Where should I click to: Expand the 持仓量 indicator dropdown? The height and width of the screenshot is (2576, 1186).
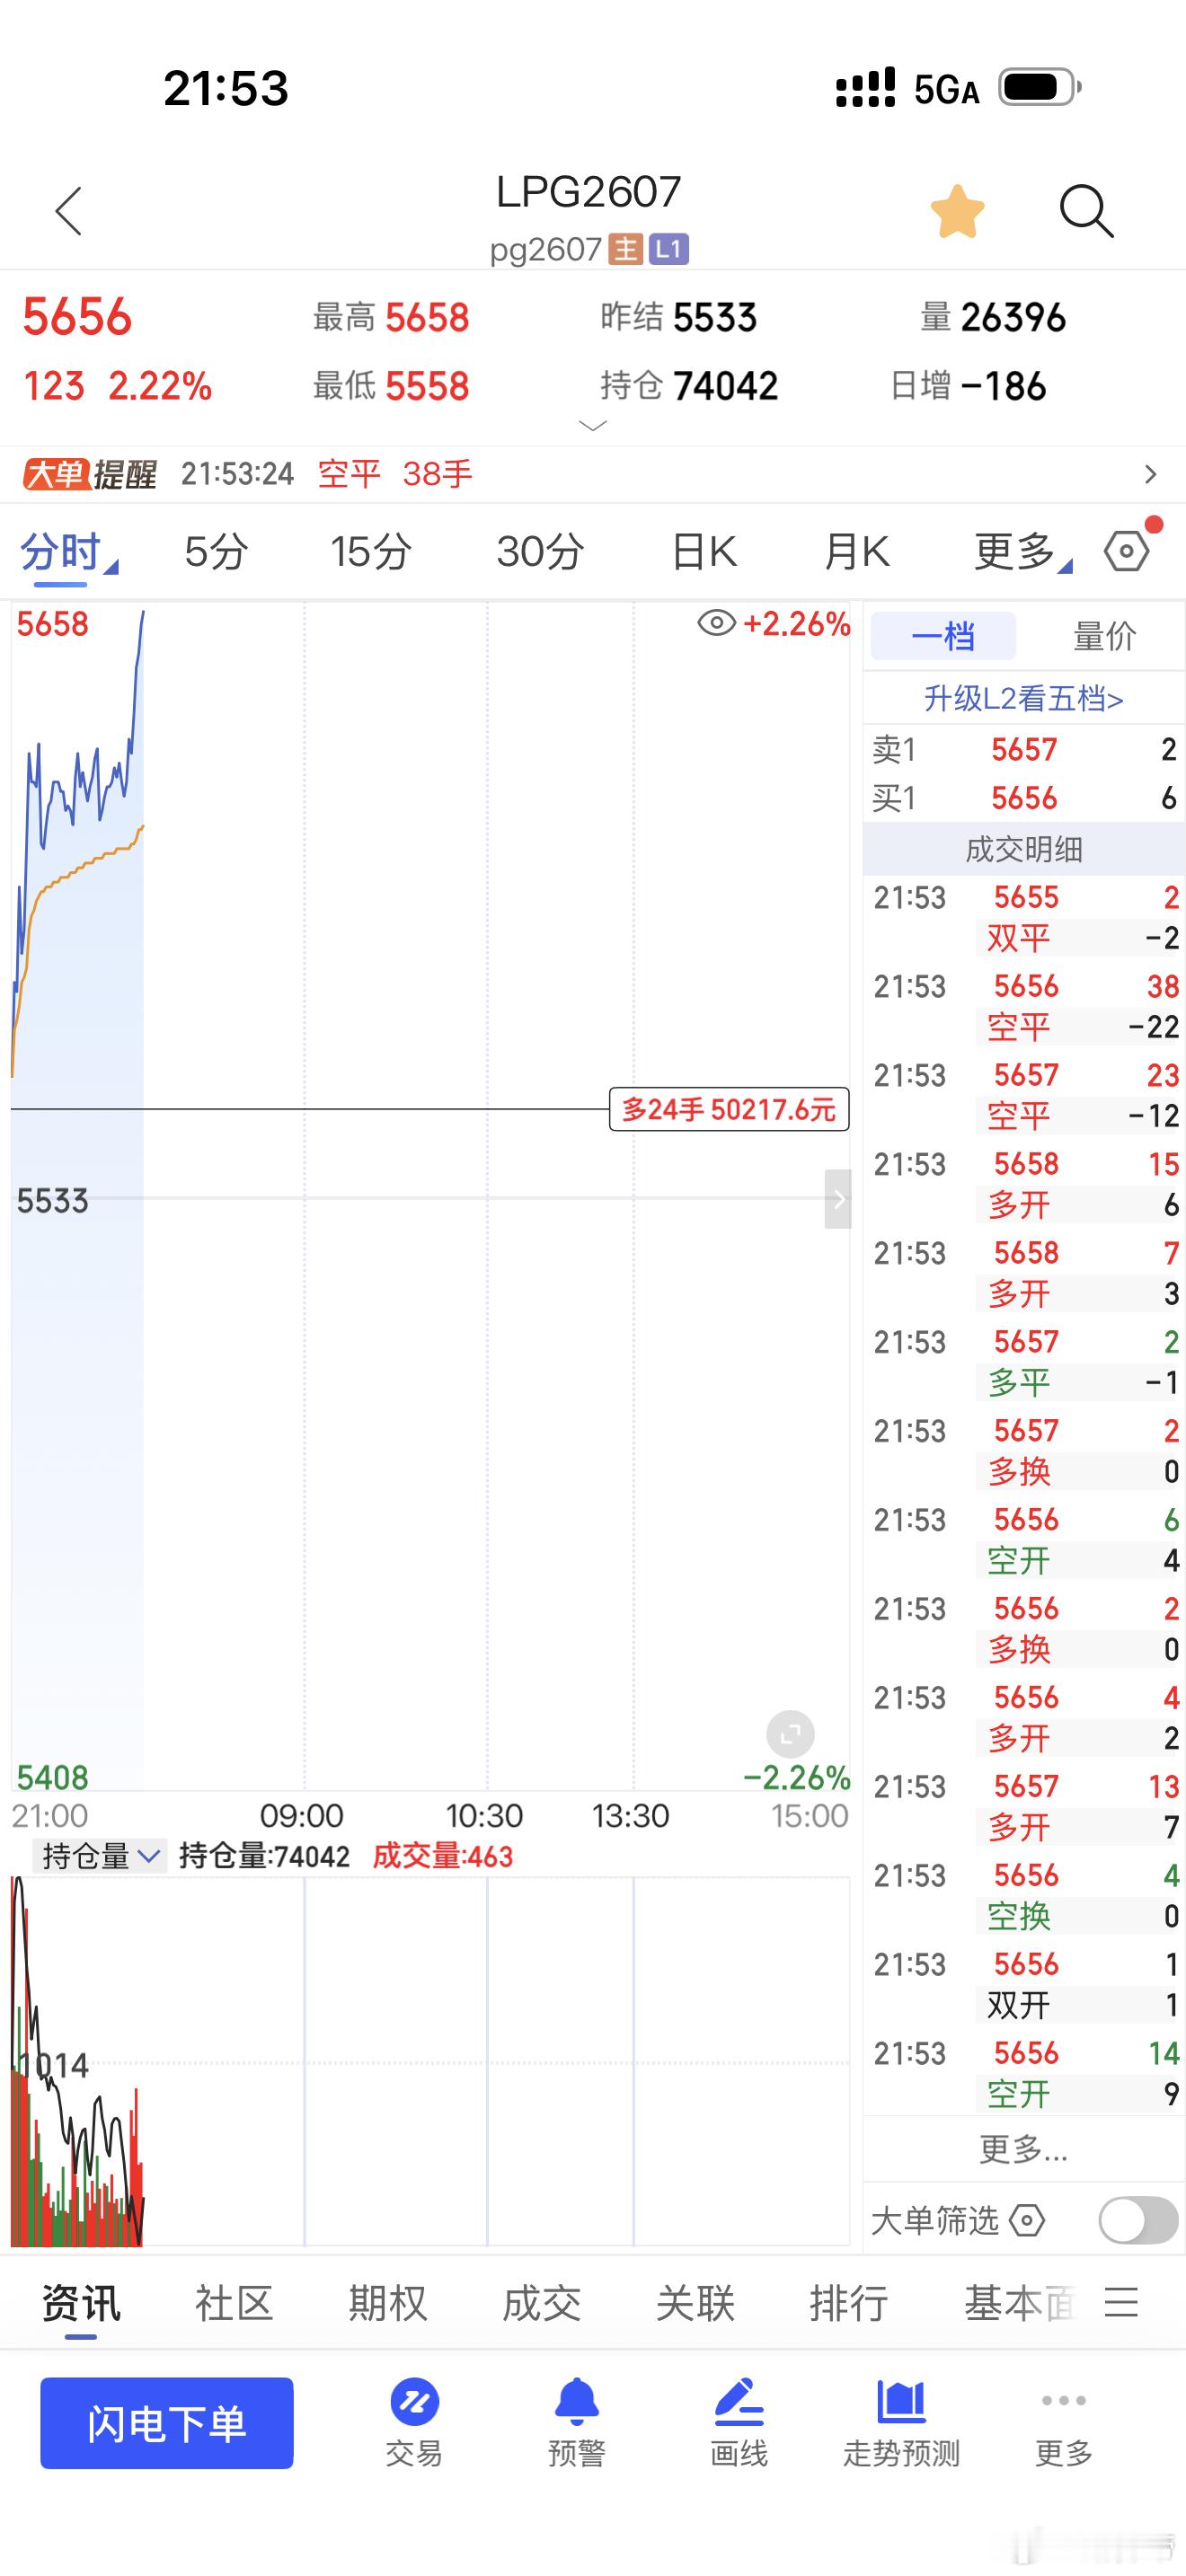99,1856
